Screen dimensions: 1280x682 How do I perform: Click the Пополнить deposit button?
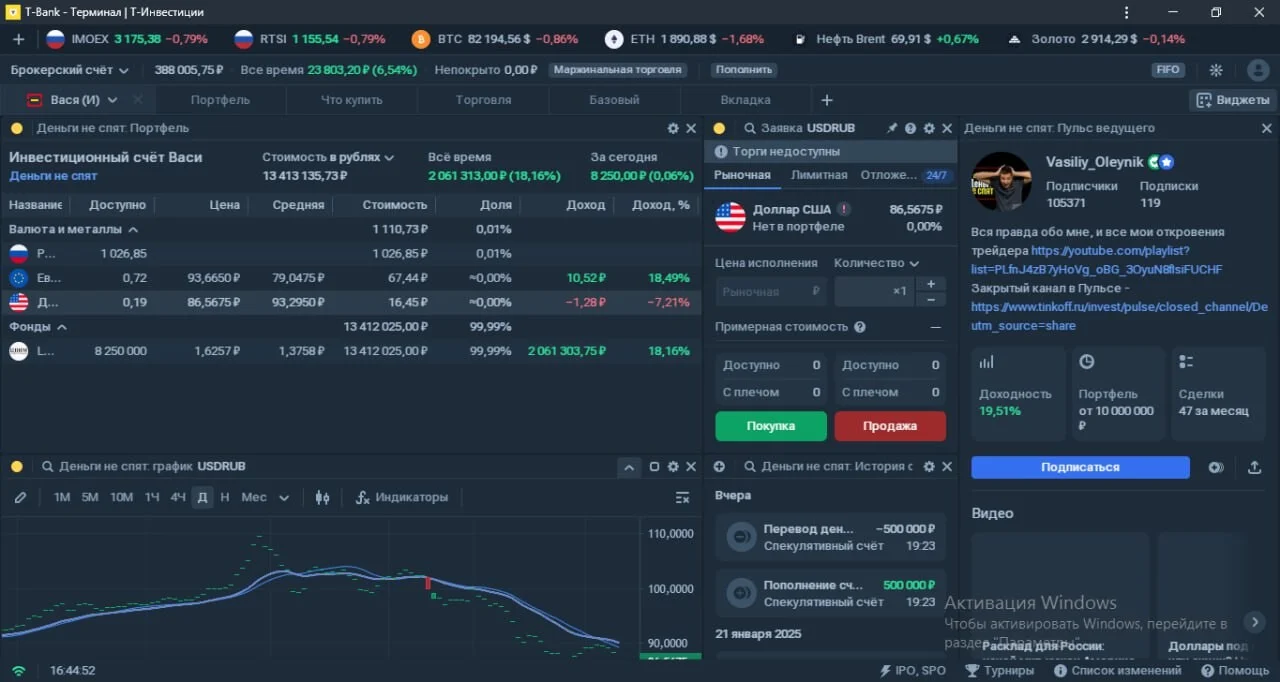(x=744, y=70)
